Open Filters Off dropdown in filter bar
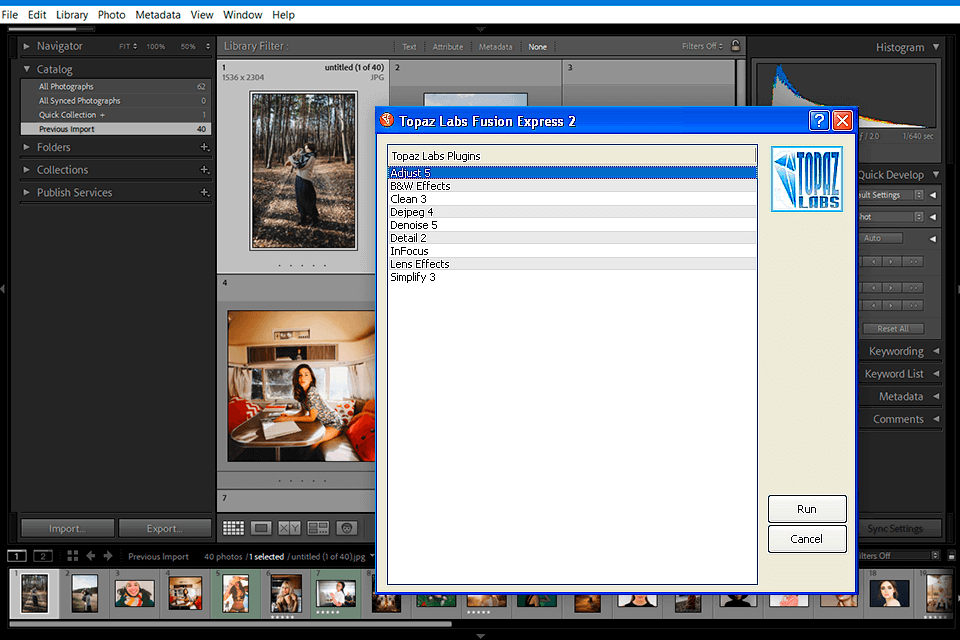Viewport: 960px width, 640px height. [x=702, y=46]
